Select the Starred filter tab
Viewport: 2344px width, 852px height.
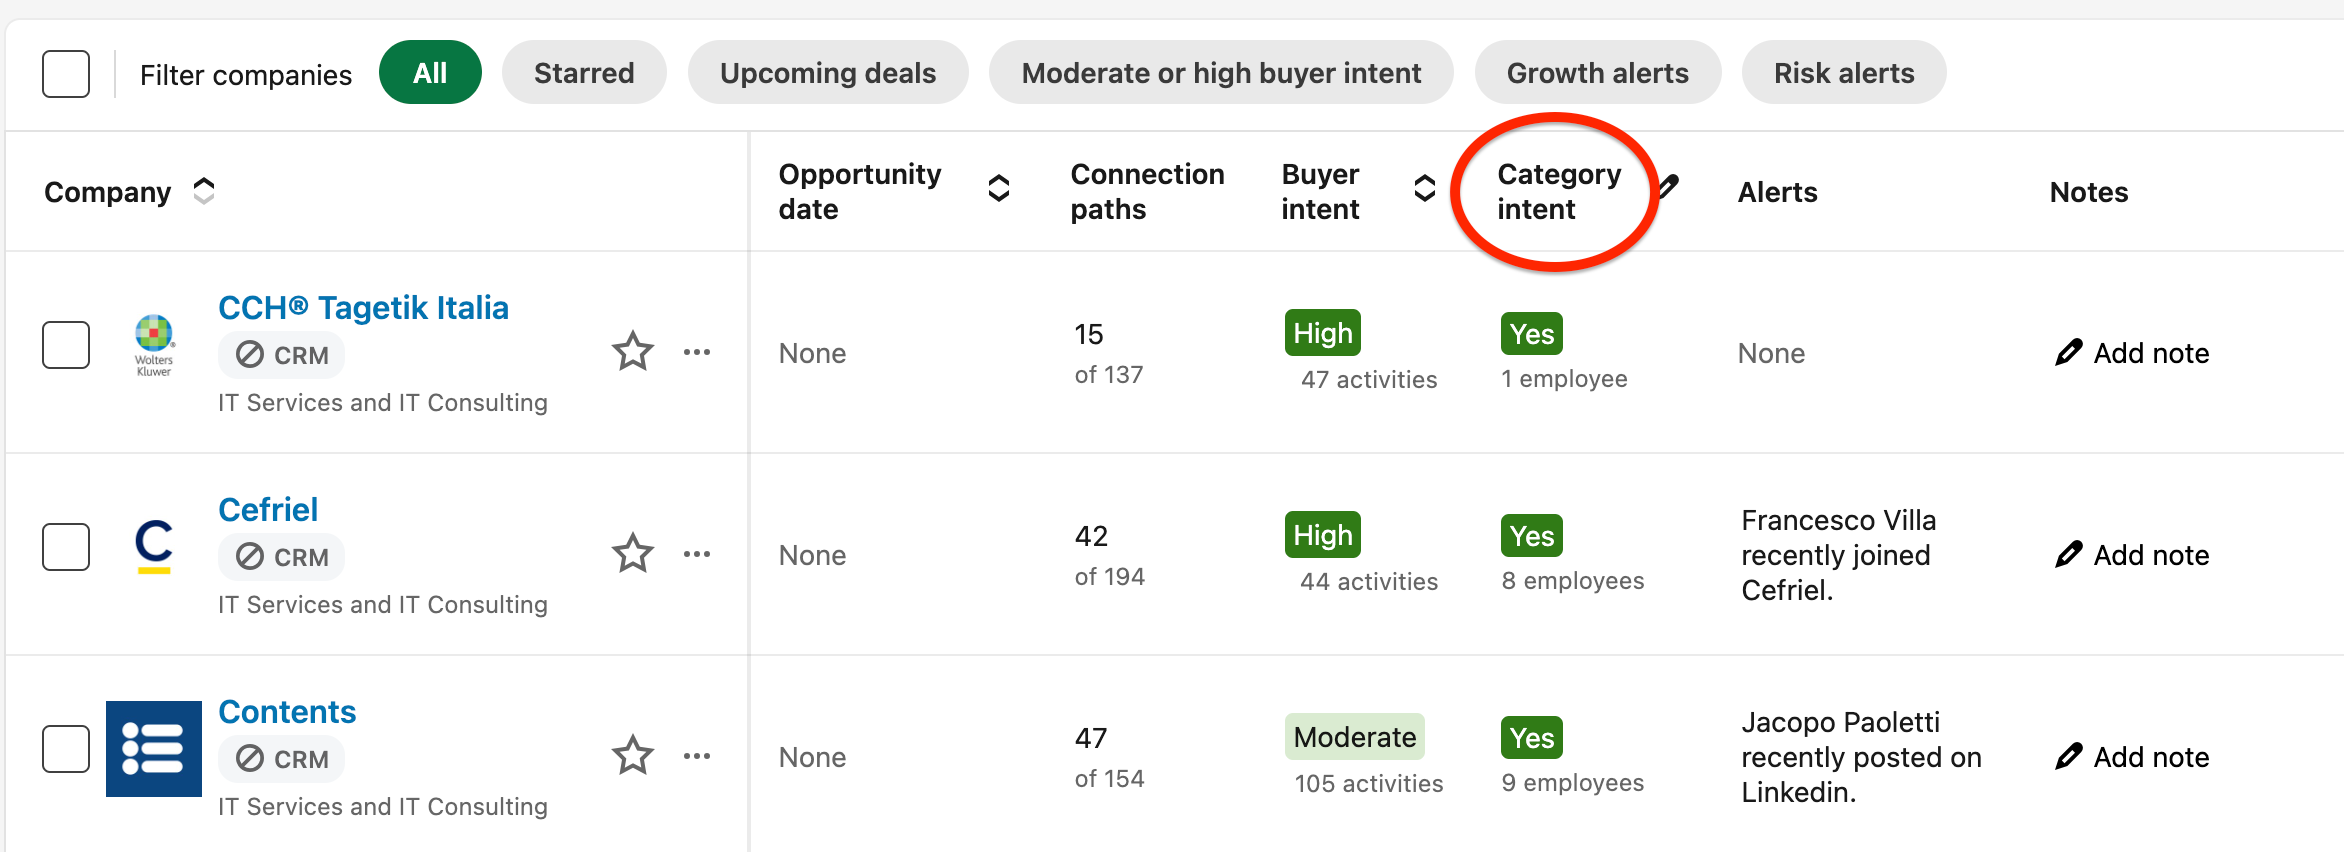coord(584,72)
